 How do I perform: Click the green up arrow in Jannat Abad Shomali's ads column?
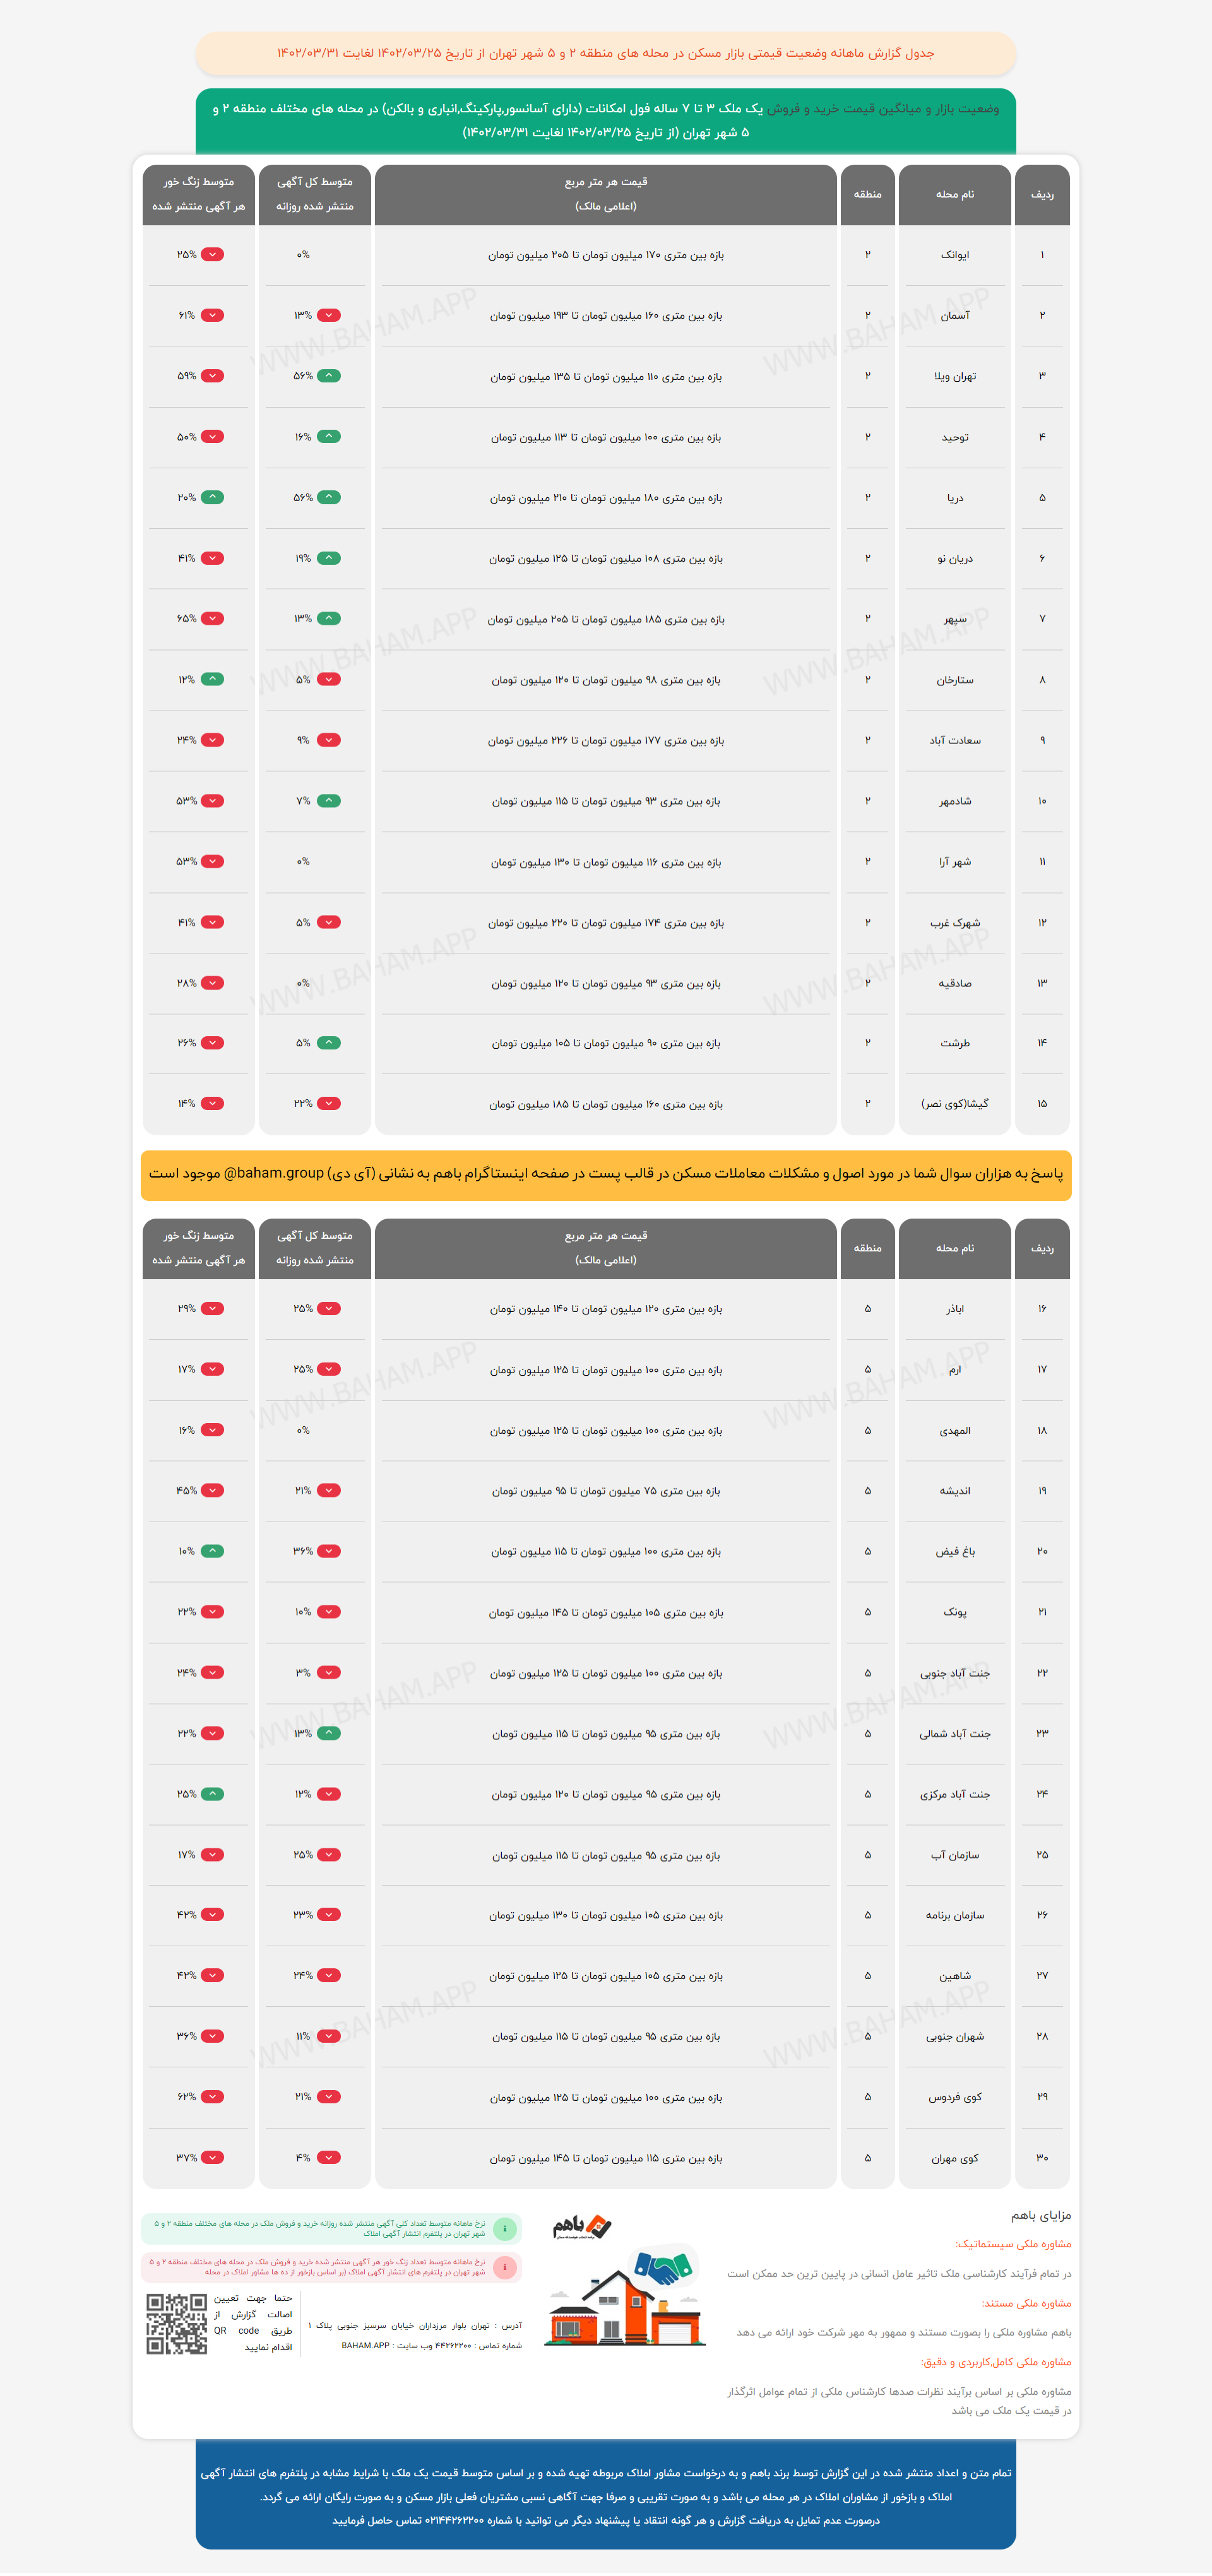pyautogui.click(x=329, y=1733)
